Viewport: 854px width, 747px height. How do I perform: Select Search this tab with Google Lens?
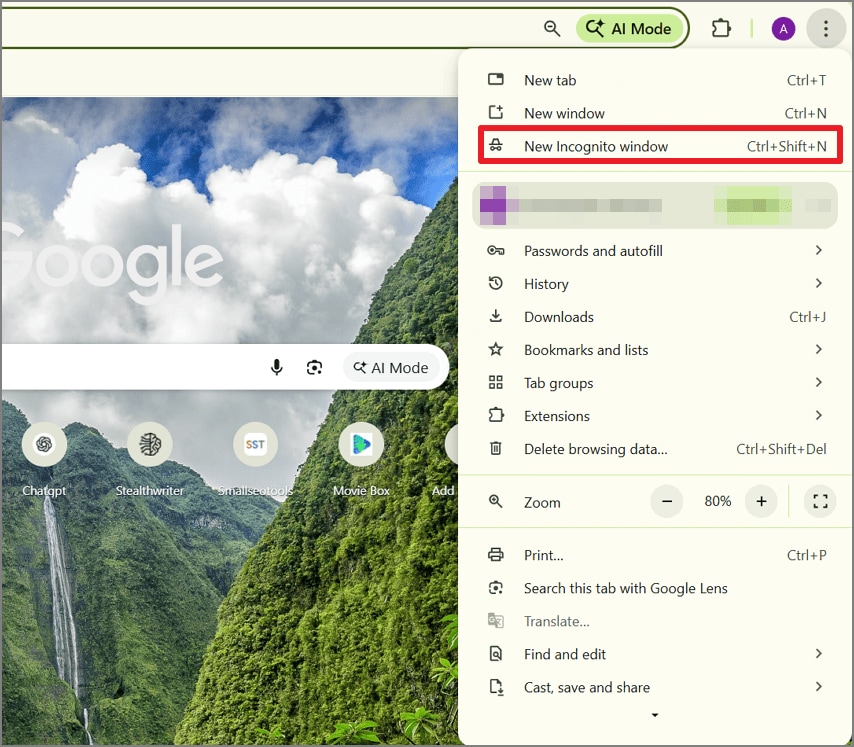[656, 588]
